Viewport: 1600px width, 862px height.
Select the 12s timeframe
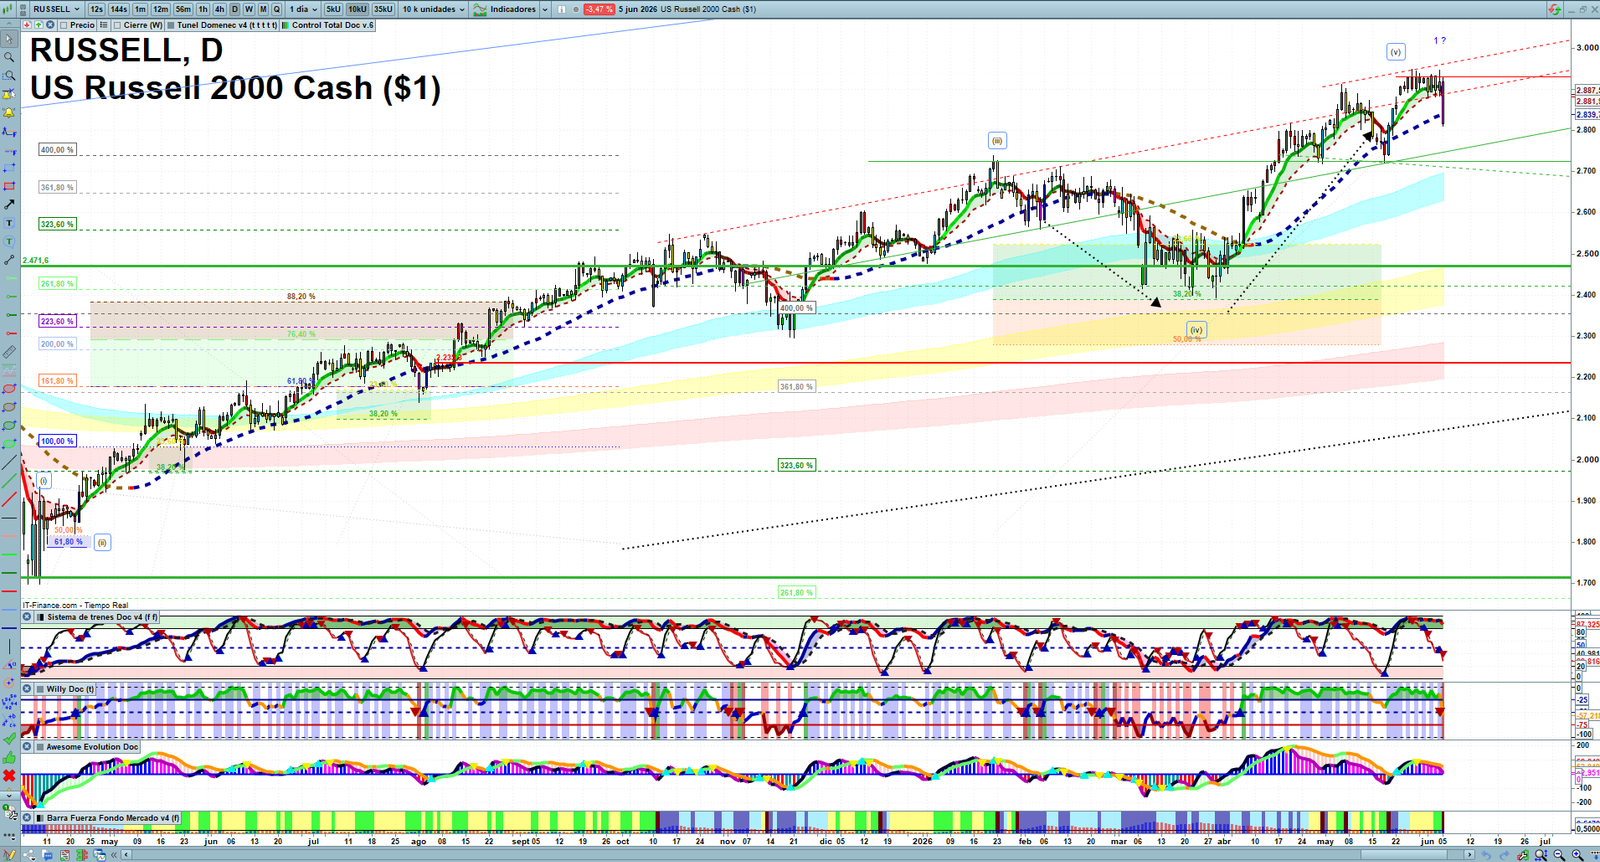click(x=96, y=9)
